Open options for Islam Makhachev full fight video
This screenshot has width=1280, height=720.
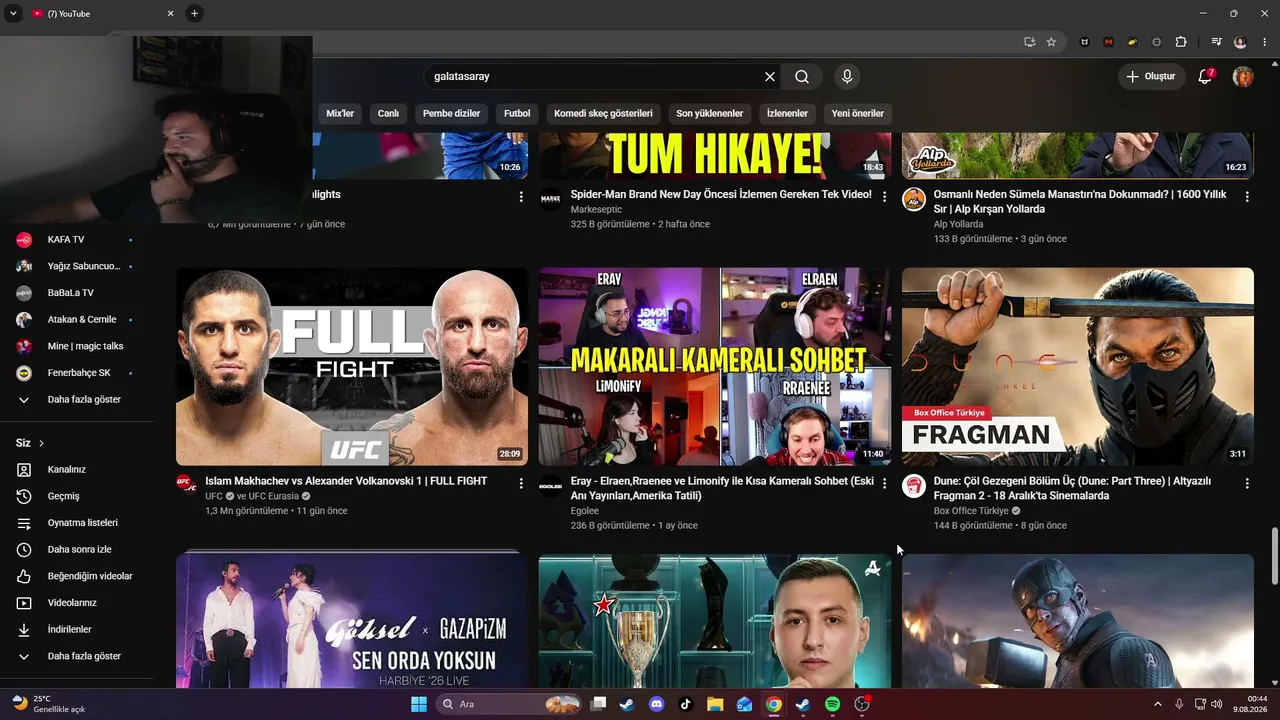point(521,483)
